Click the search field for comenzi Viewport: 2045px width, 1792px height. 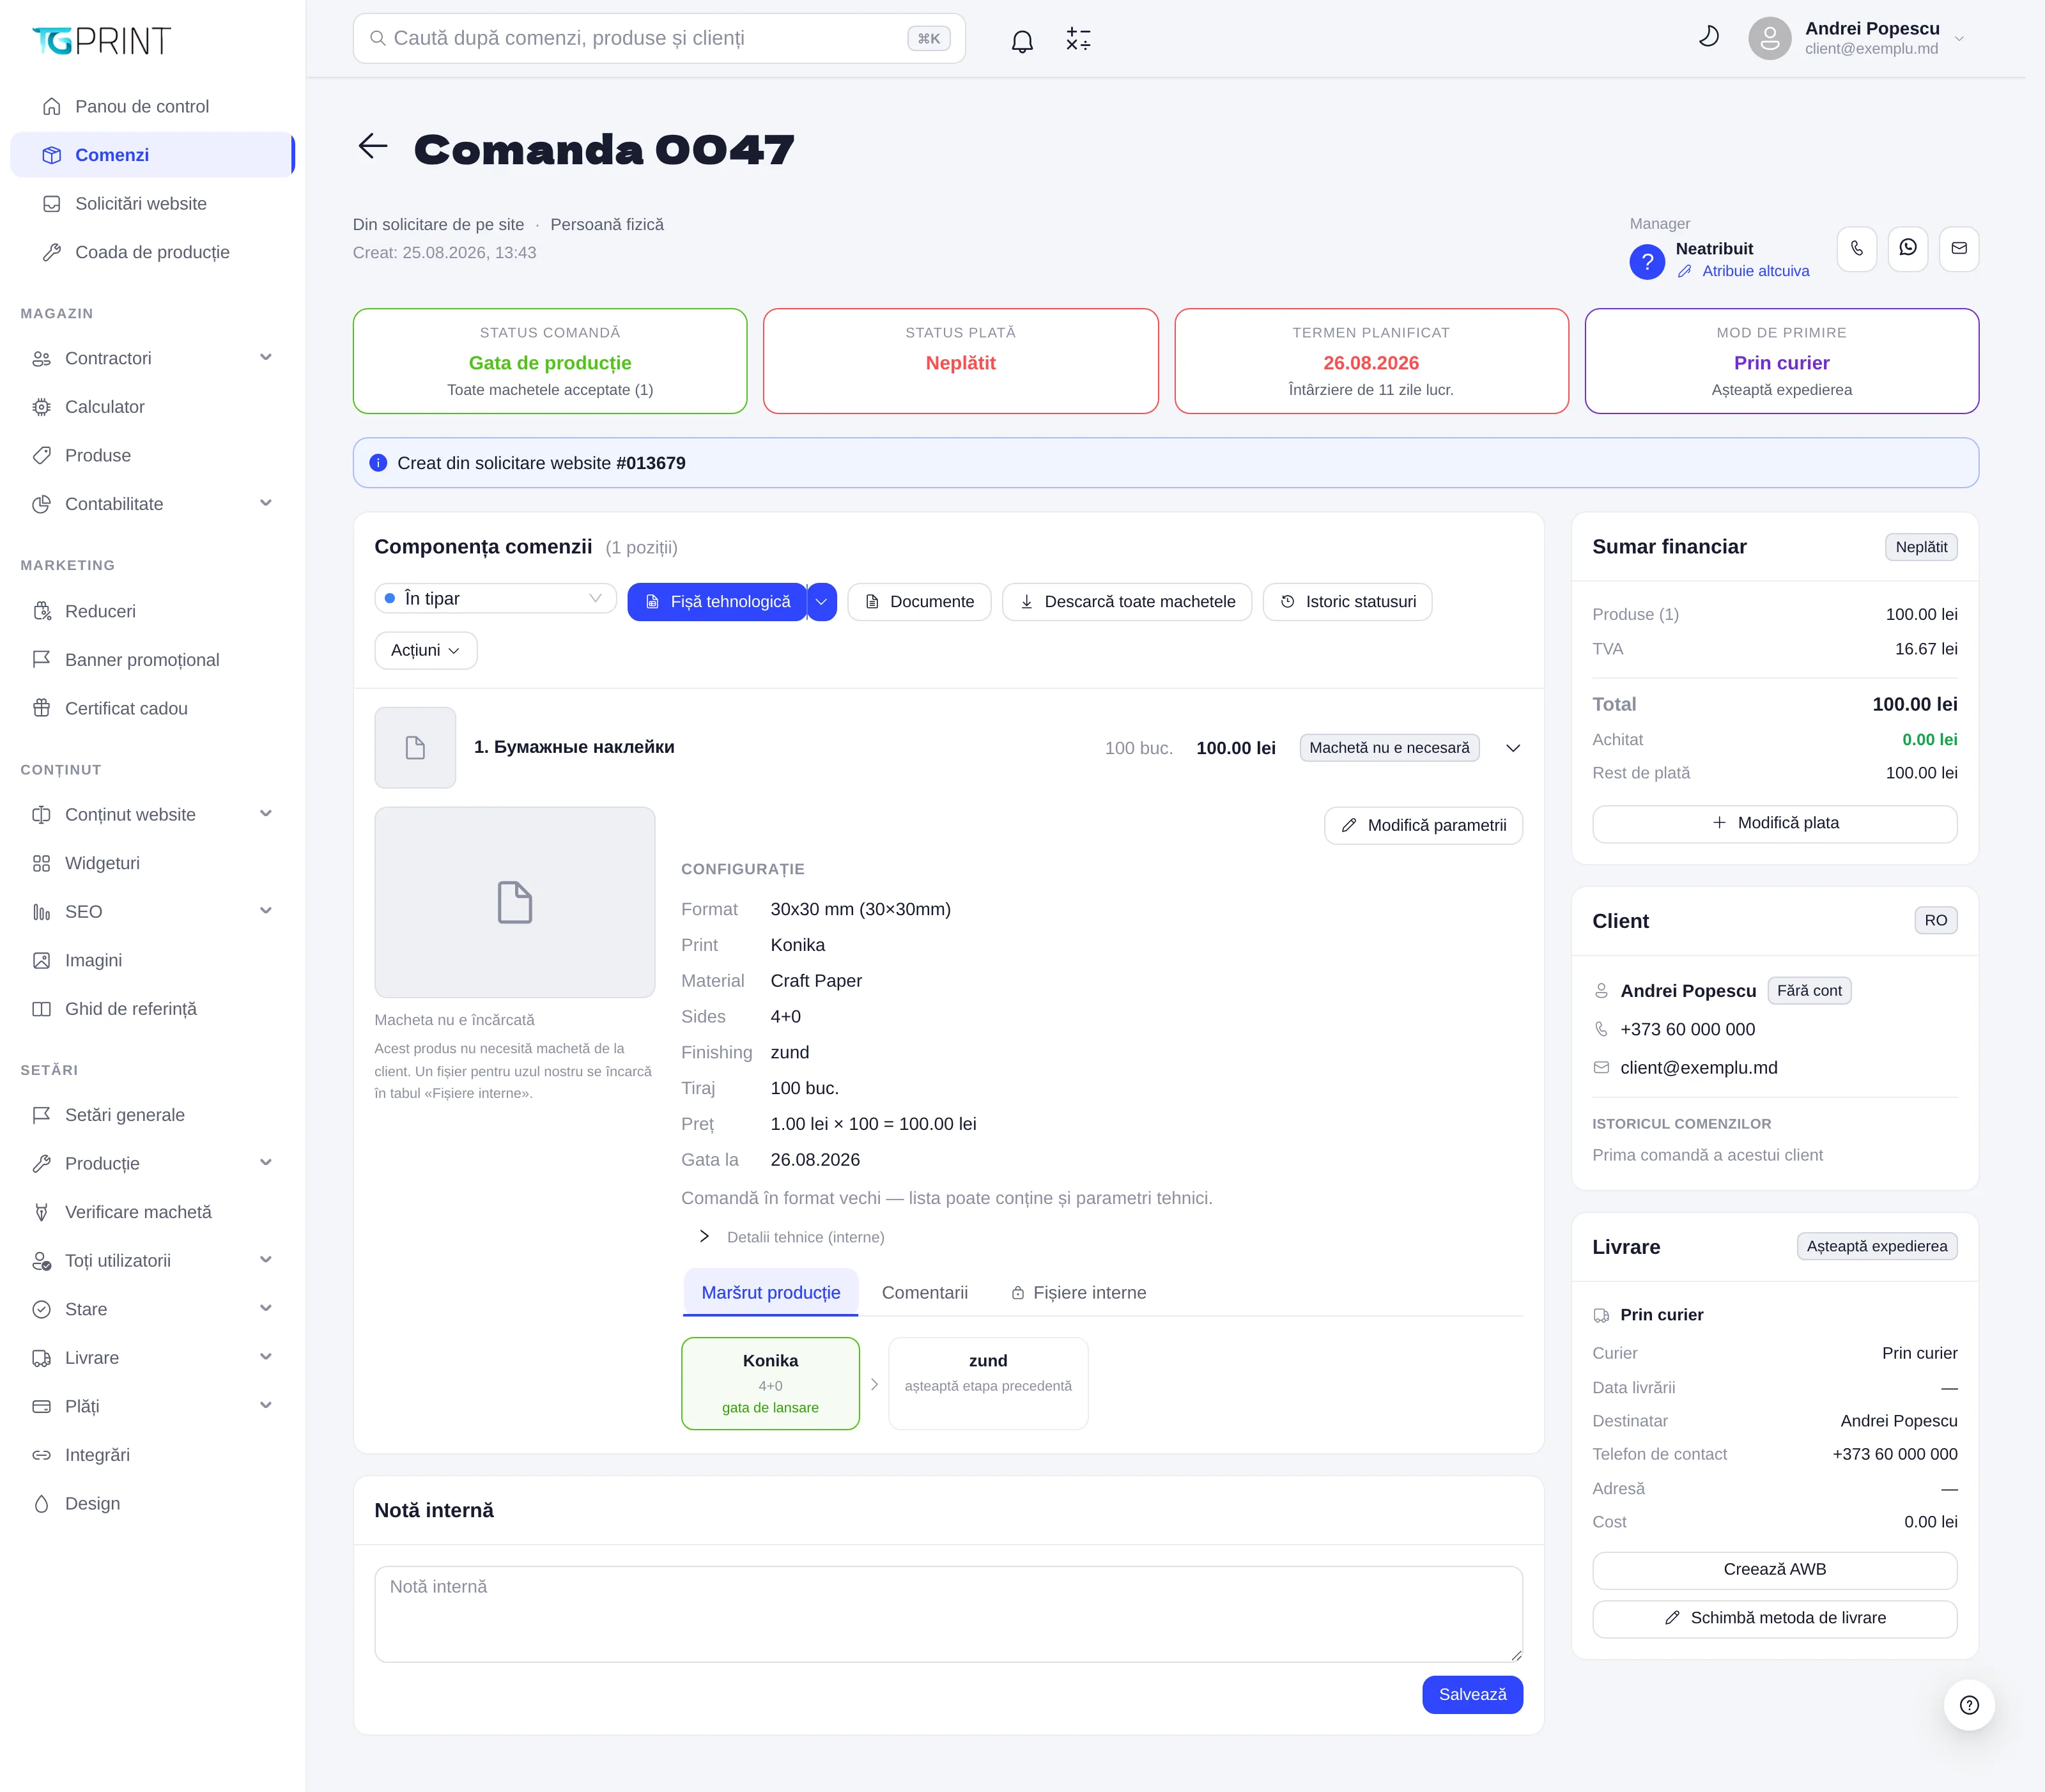(x=659, y=38)
